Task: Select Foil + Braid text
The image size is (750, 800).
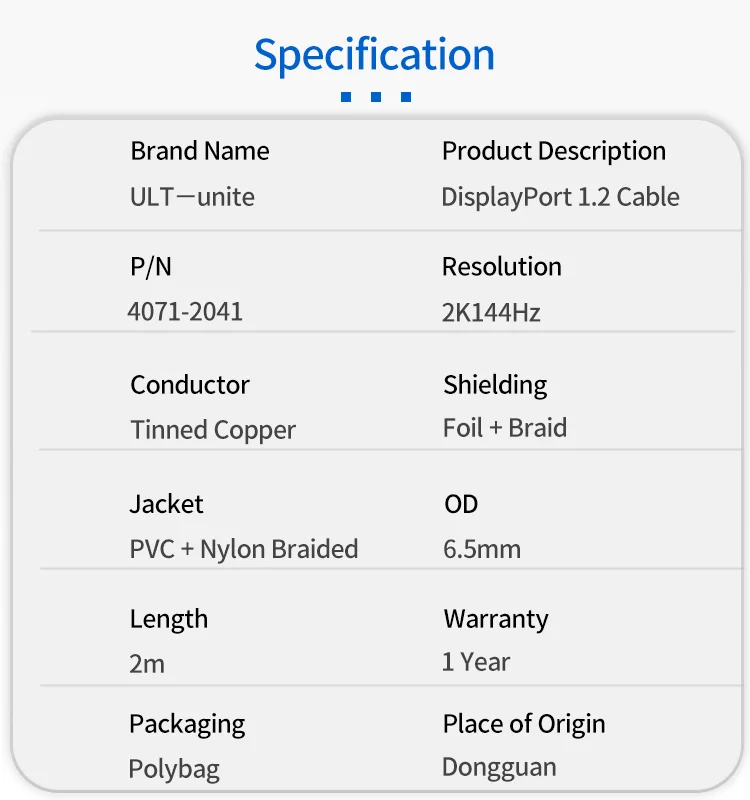Action: [x=505, y=428]
